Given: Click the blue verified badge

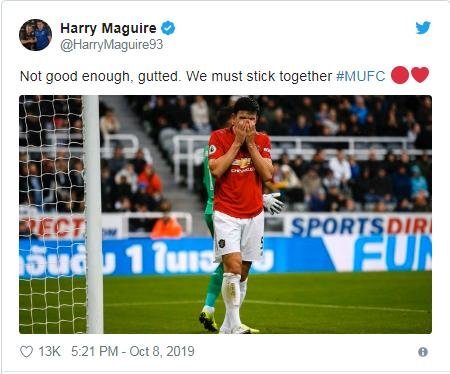Looking at the screenshot, I should click(168, 28).
